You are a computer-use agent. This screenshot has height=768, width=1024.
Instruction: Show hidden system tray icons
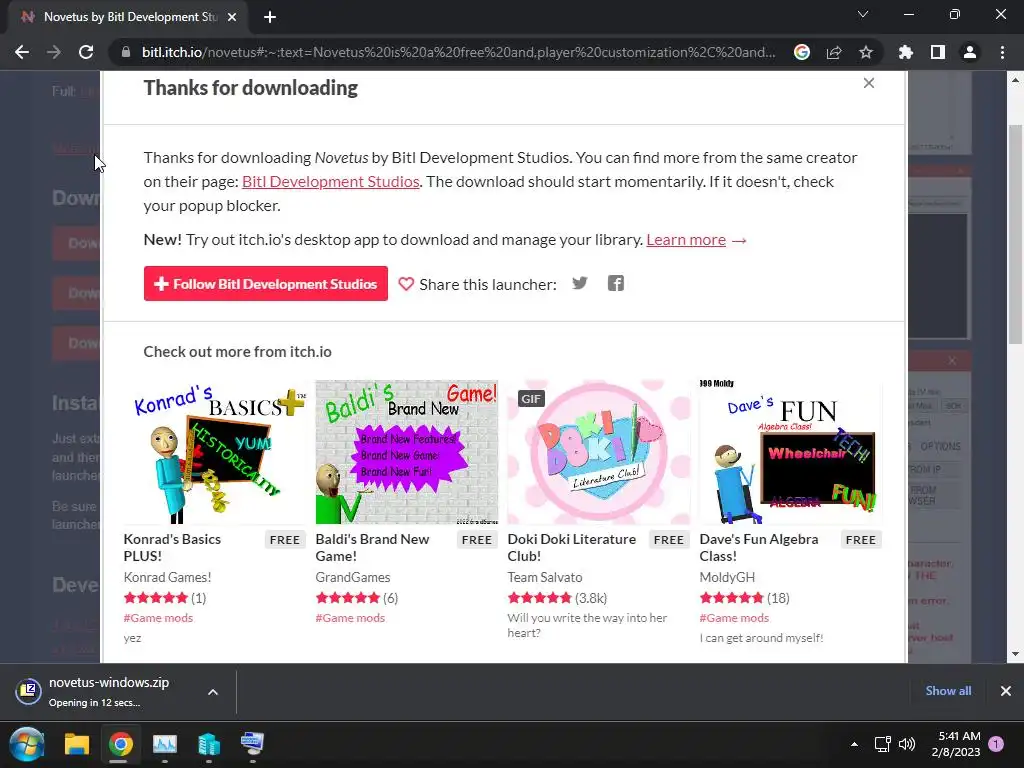coord(854,744)
